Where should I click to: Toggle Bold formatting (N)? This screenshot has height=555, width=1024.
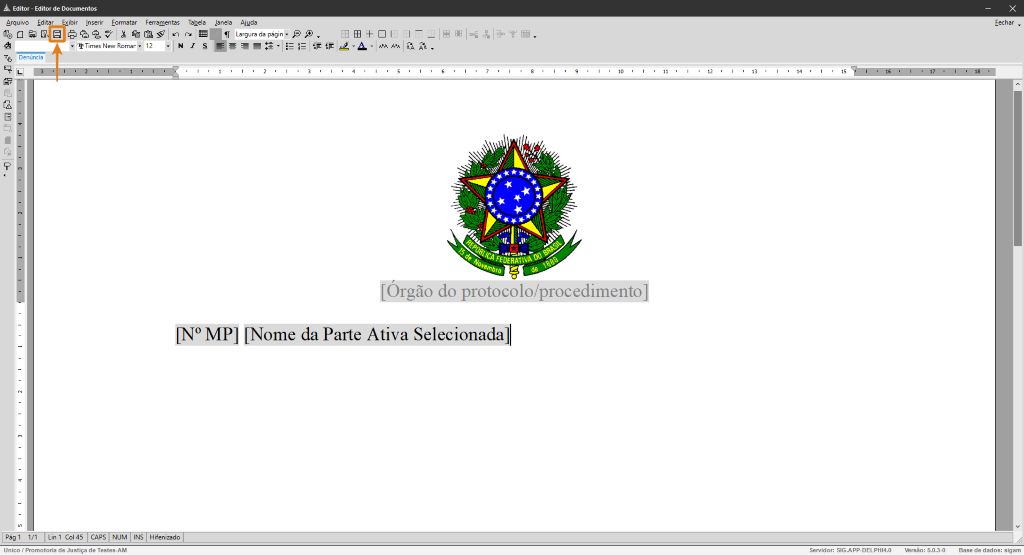(180, 46)
